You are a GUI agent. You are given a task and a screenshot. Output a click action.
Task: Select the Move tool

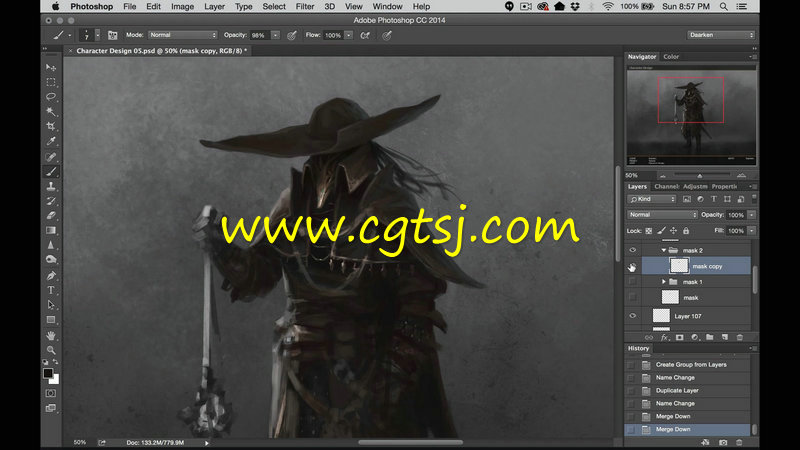click(51, 67)
